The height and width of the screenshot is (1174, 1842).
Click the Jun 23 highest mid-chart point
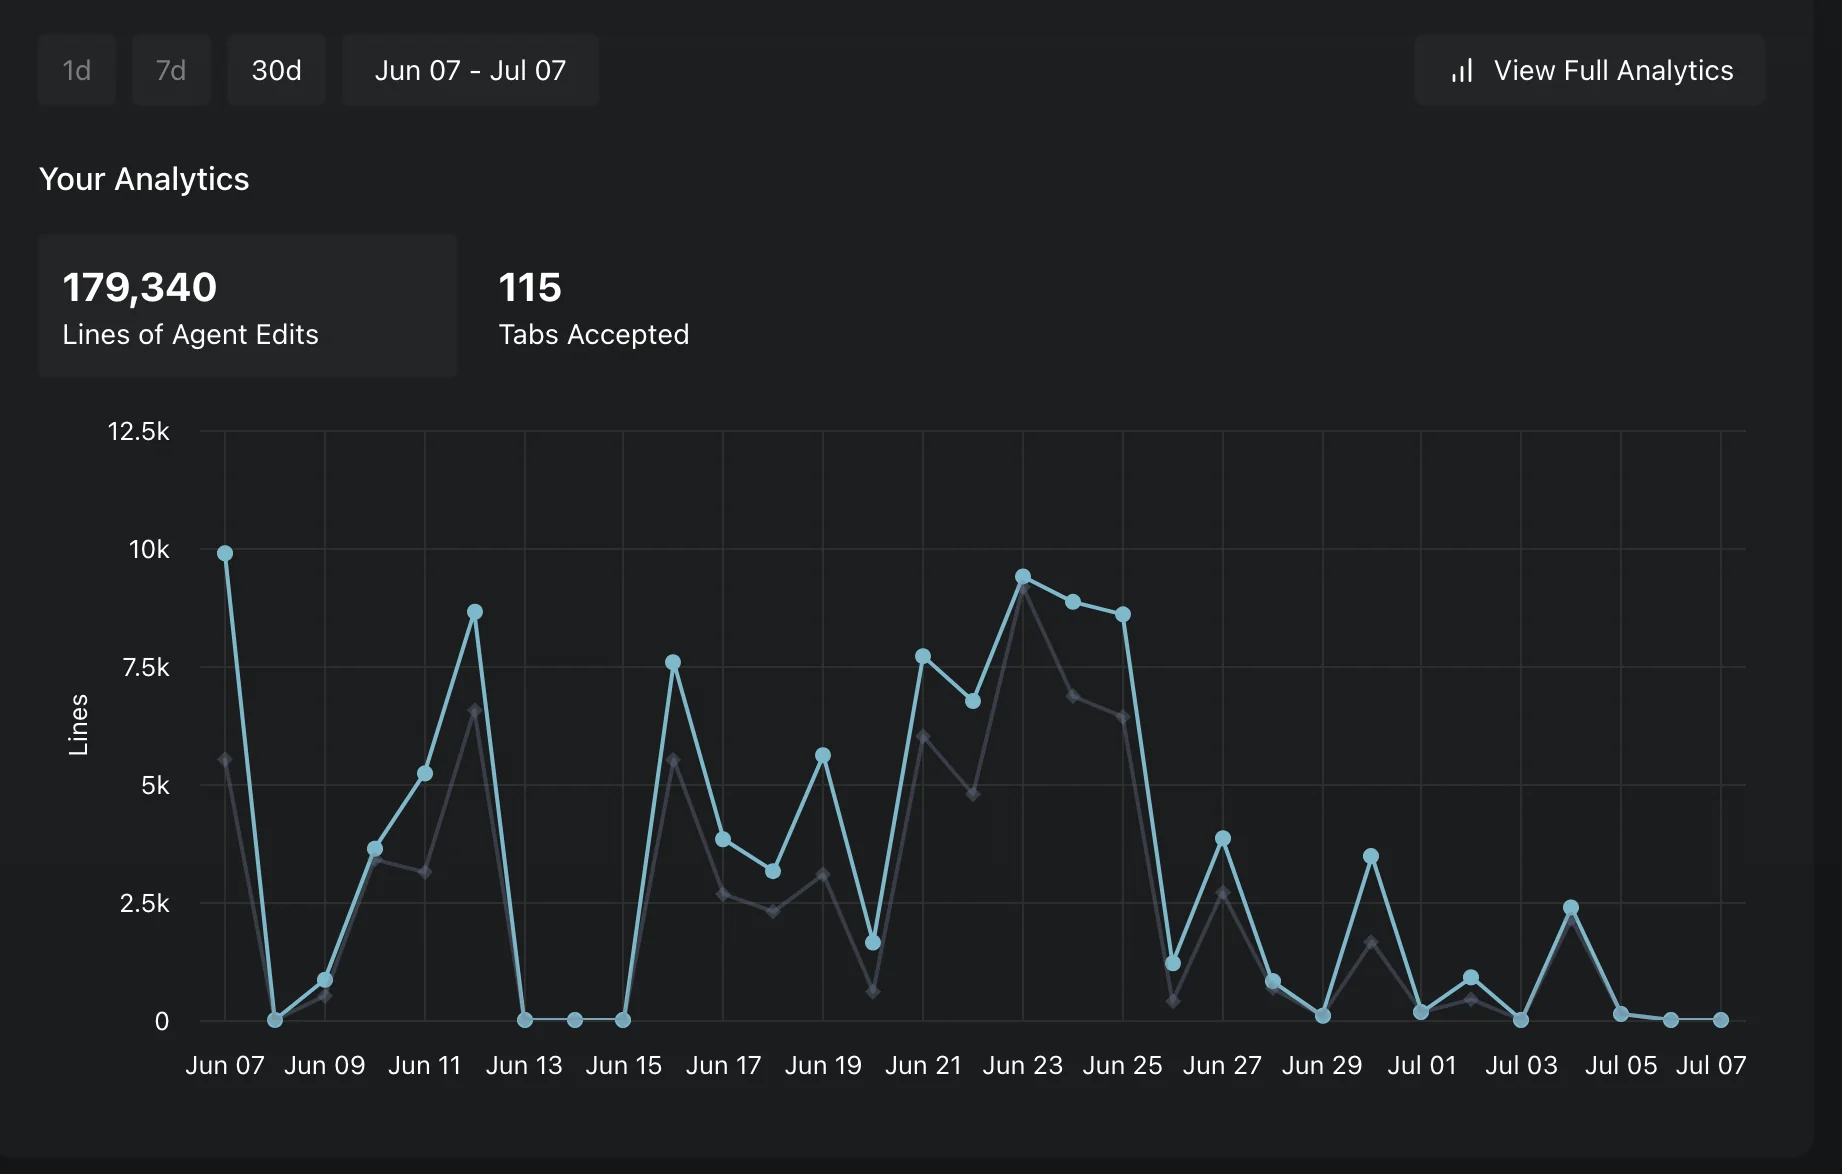[1023, 577]
